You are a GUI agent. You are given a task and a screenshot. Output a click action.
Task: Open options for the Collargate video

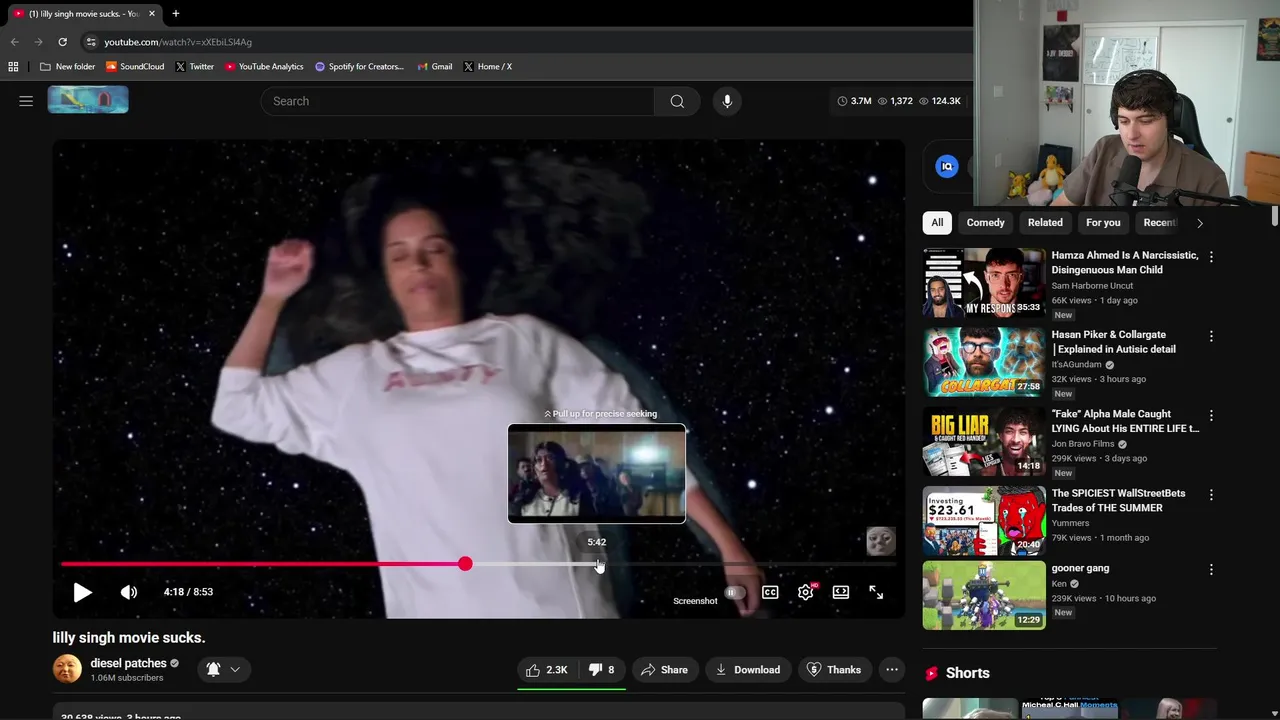pos(1211,336)
